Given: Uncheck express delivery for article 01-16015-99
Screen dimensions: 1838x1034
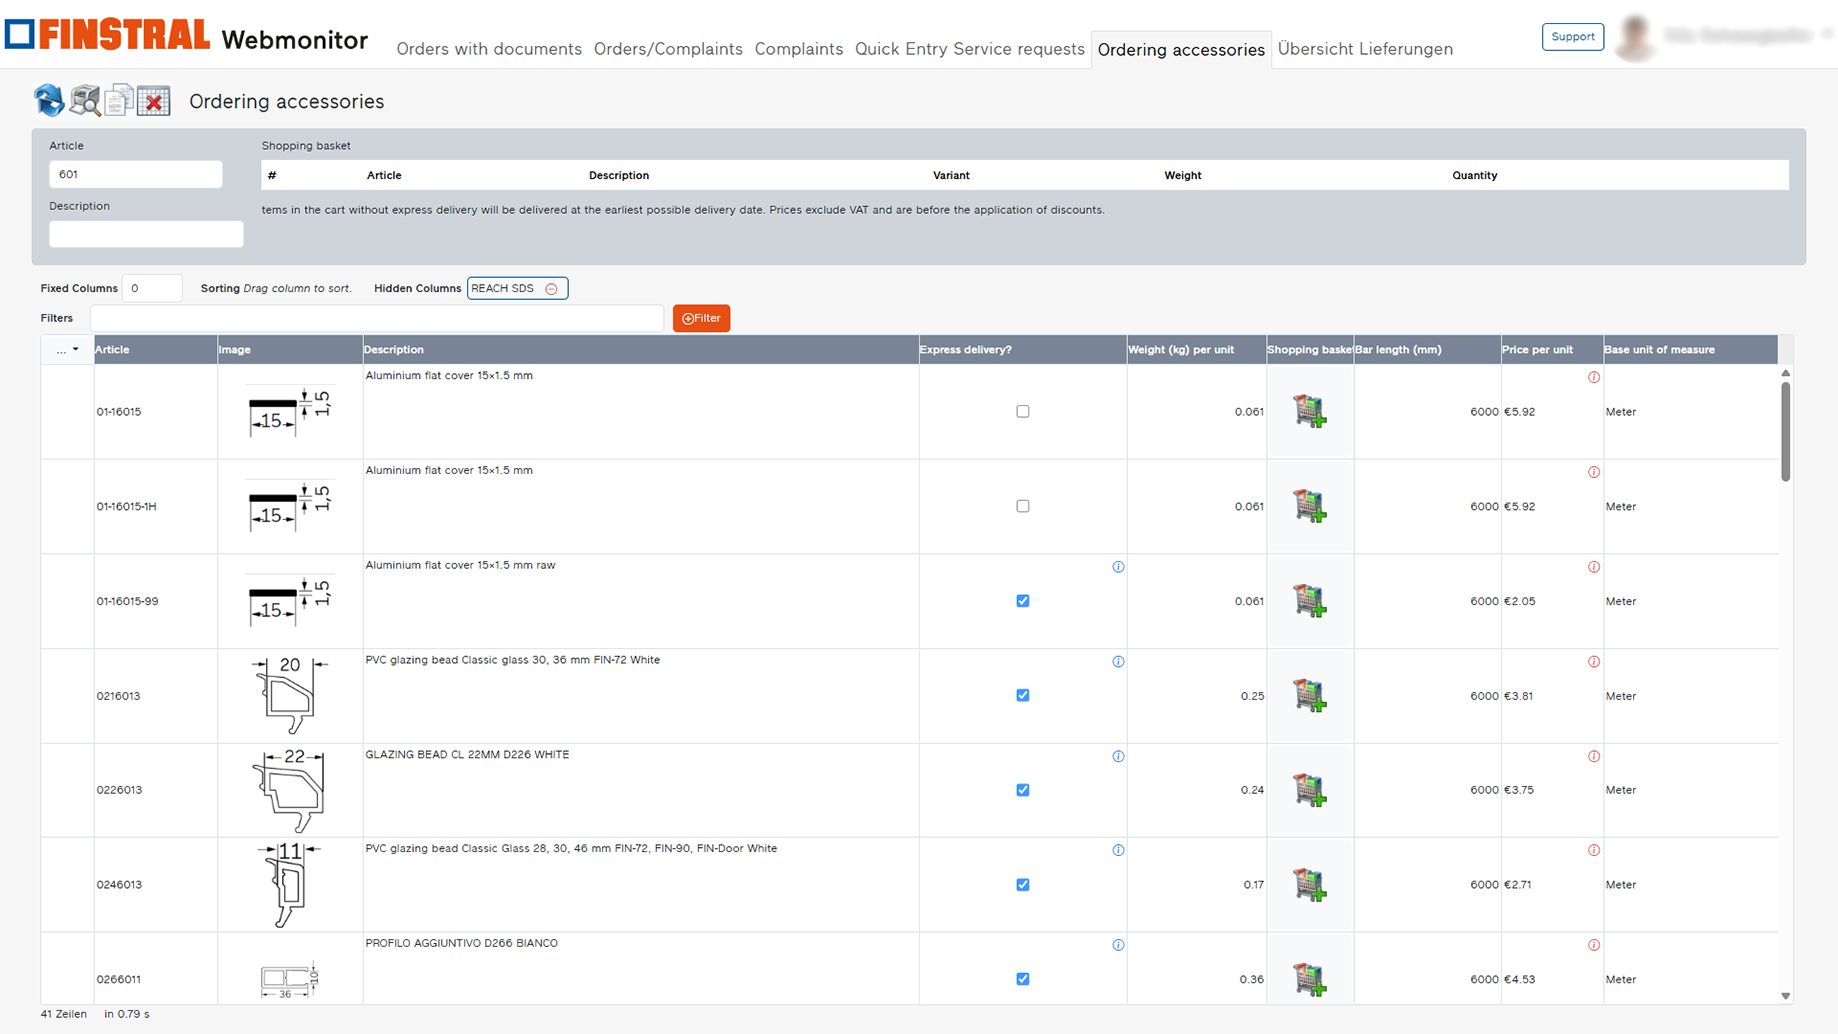Looking at the screenshot, I should pyautogui.click(x=1022, y=601).
